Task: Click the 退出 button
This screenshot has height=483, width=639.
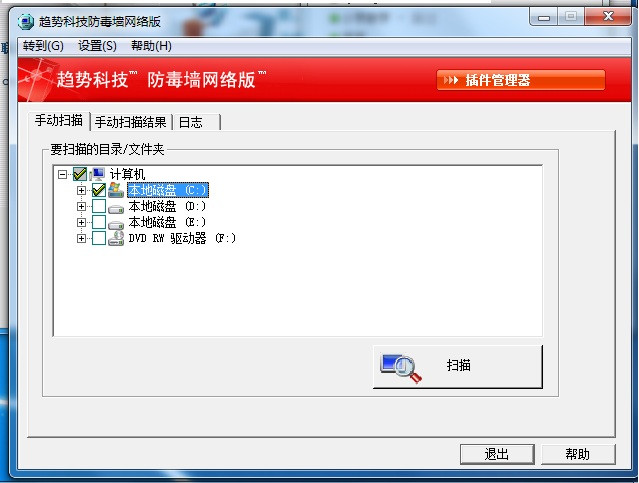Action: tap(497, 454)
